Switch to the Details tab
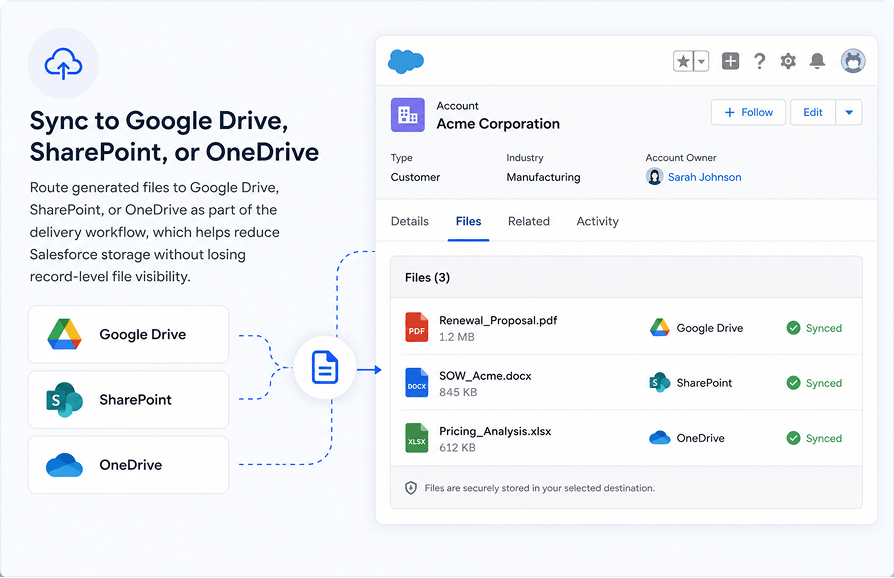 coord(410,221)
